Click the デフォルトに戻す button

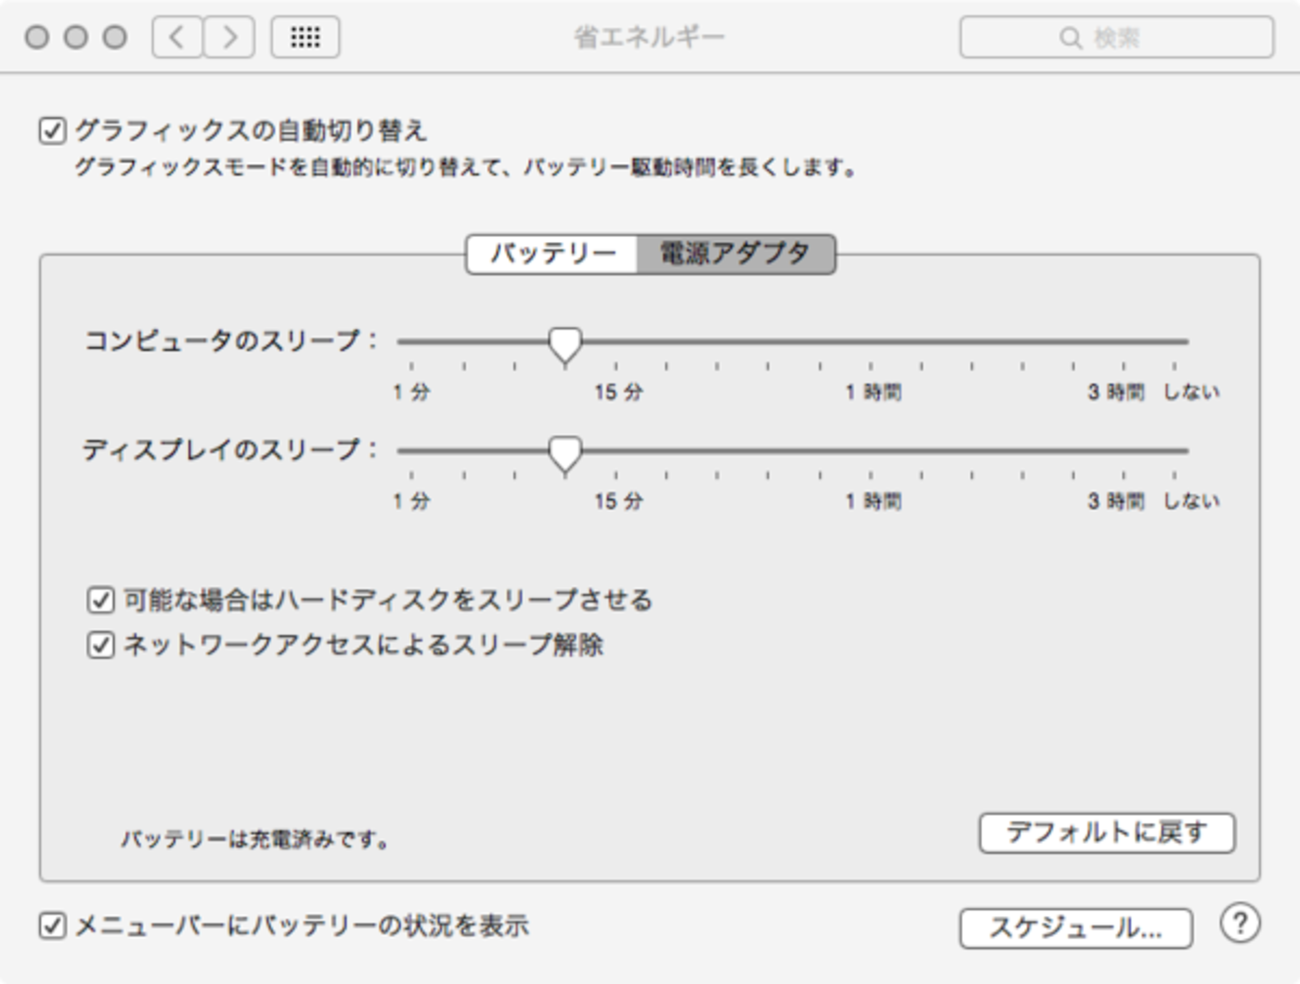pos(1107,832)
